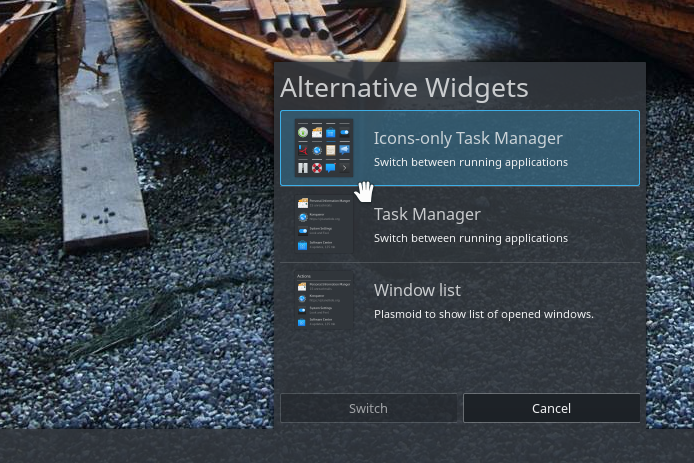Click the Actions header in Window list thumbnail
Screen dimensions: 694x463
coord(304,276)
